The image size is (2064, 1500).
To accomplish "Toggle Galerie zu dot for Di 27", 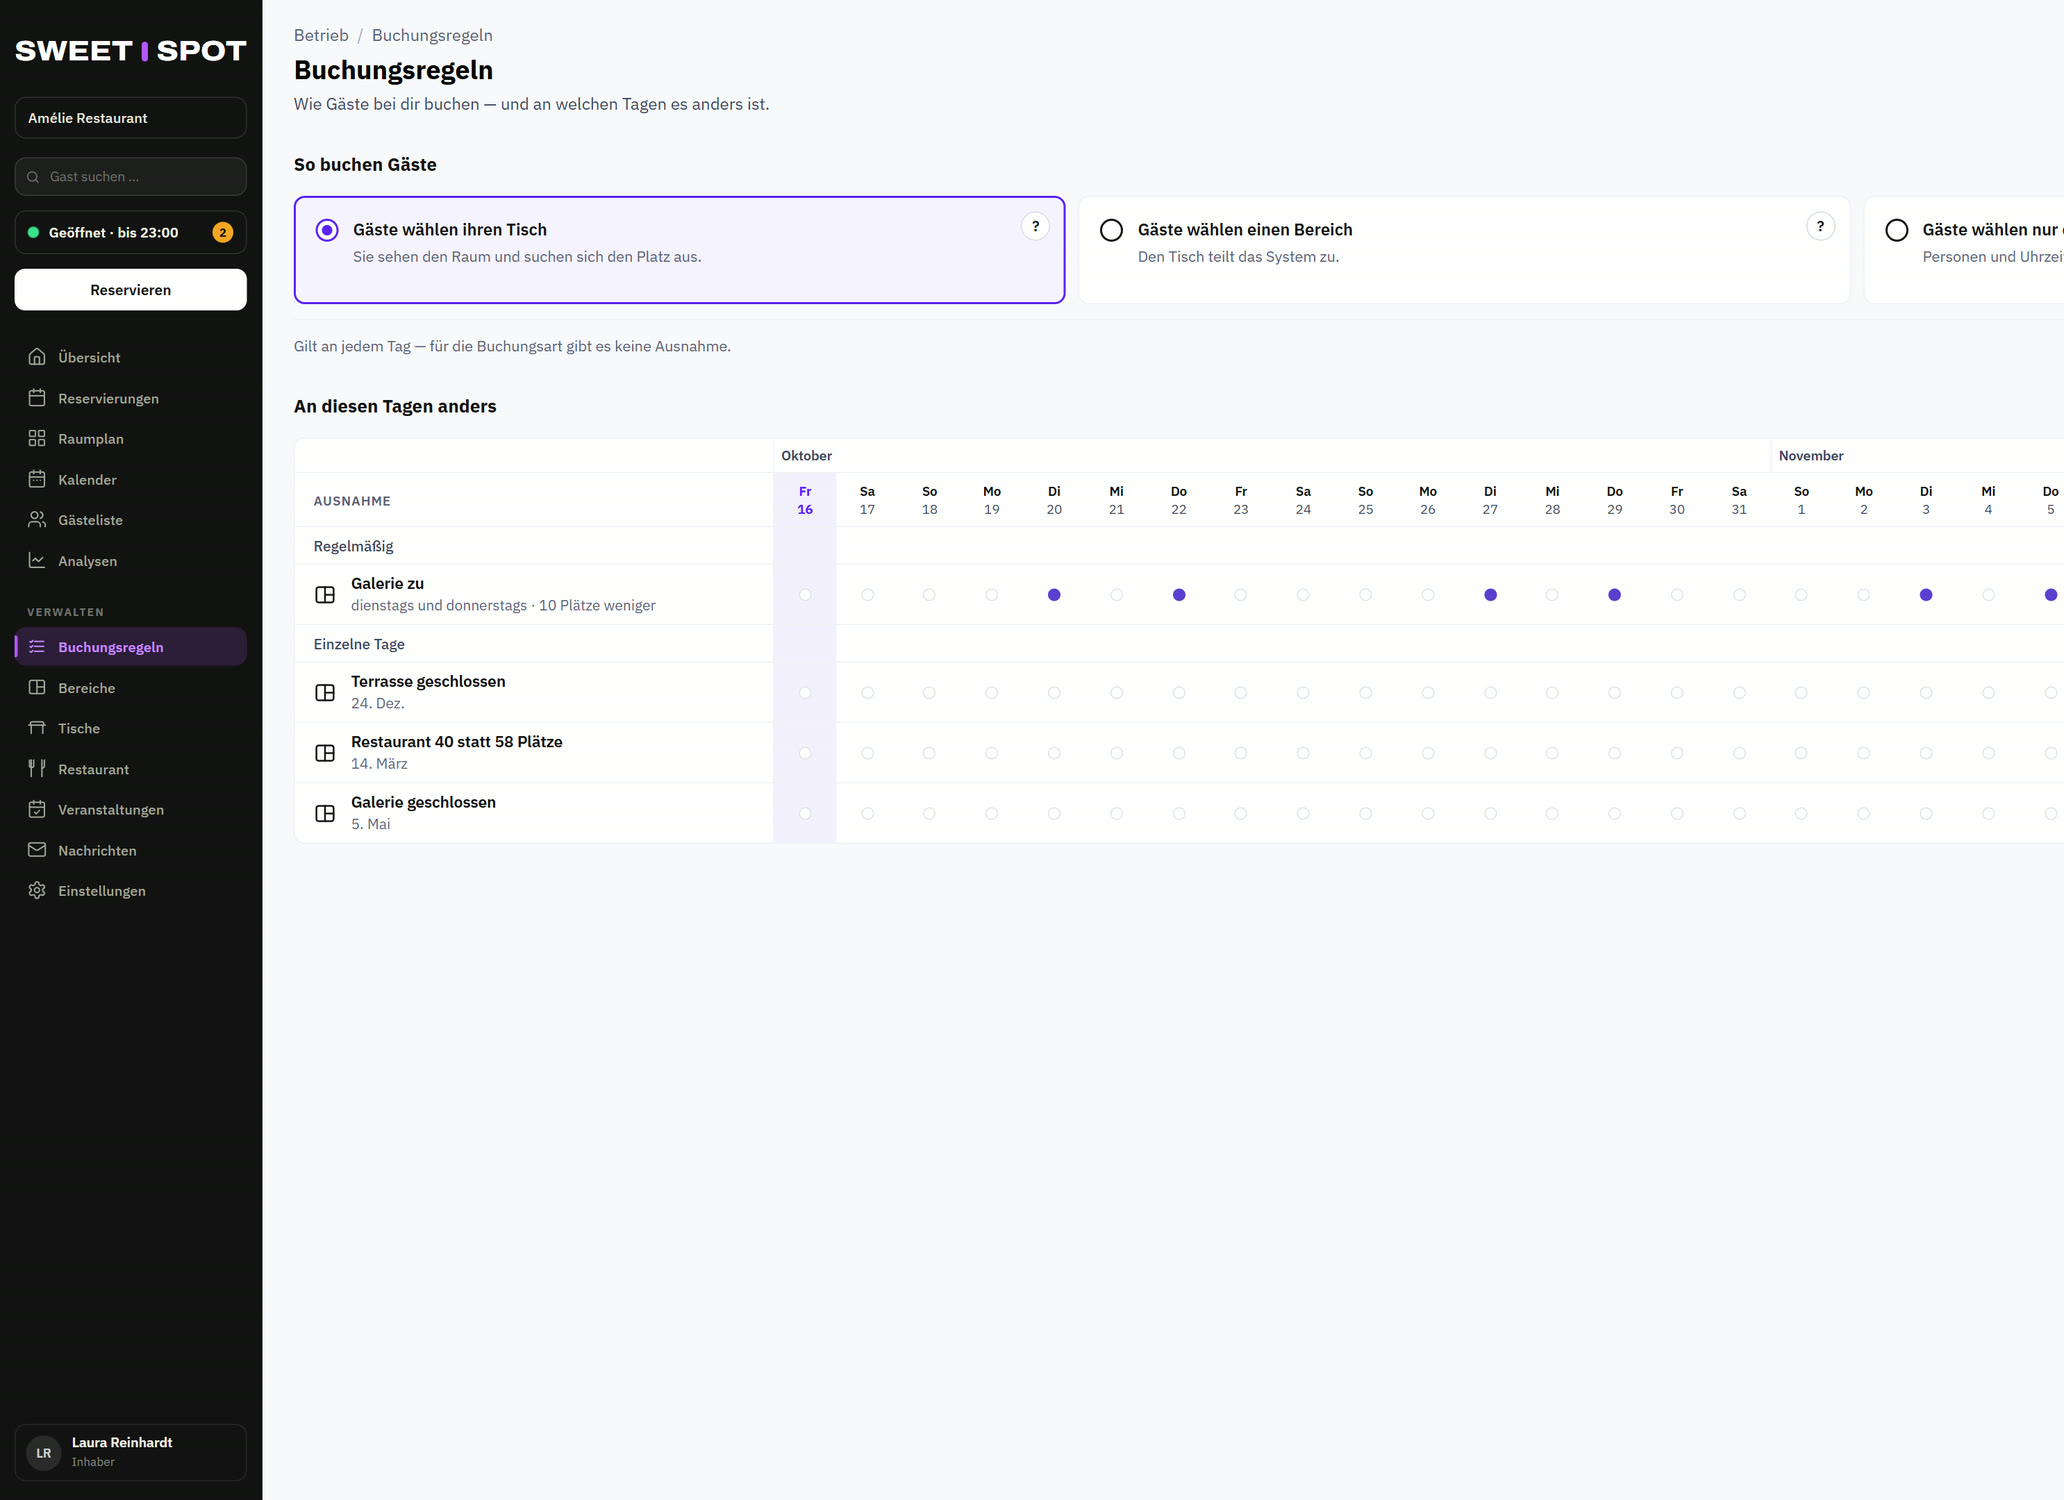I will 1490,595.
